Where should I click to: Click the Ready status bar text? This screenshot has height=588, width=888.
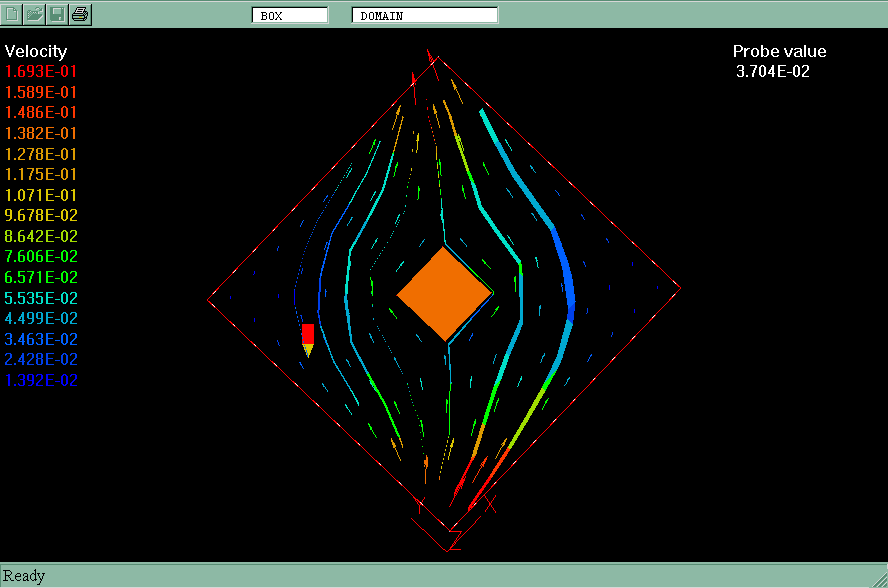tap(25, 576)
